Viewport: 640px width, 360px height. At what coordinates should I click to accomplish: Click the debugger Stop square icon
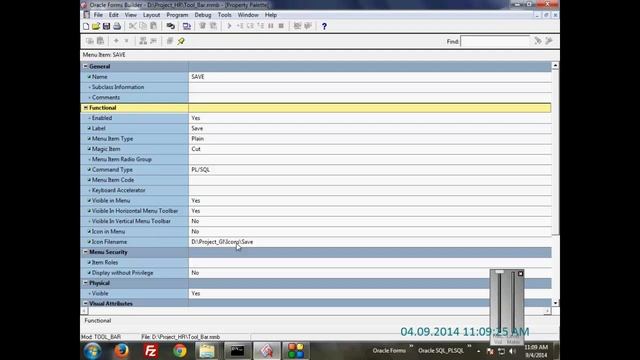281,26
